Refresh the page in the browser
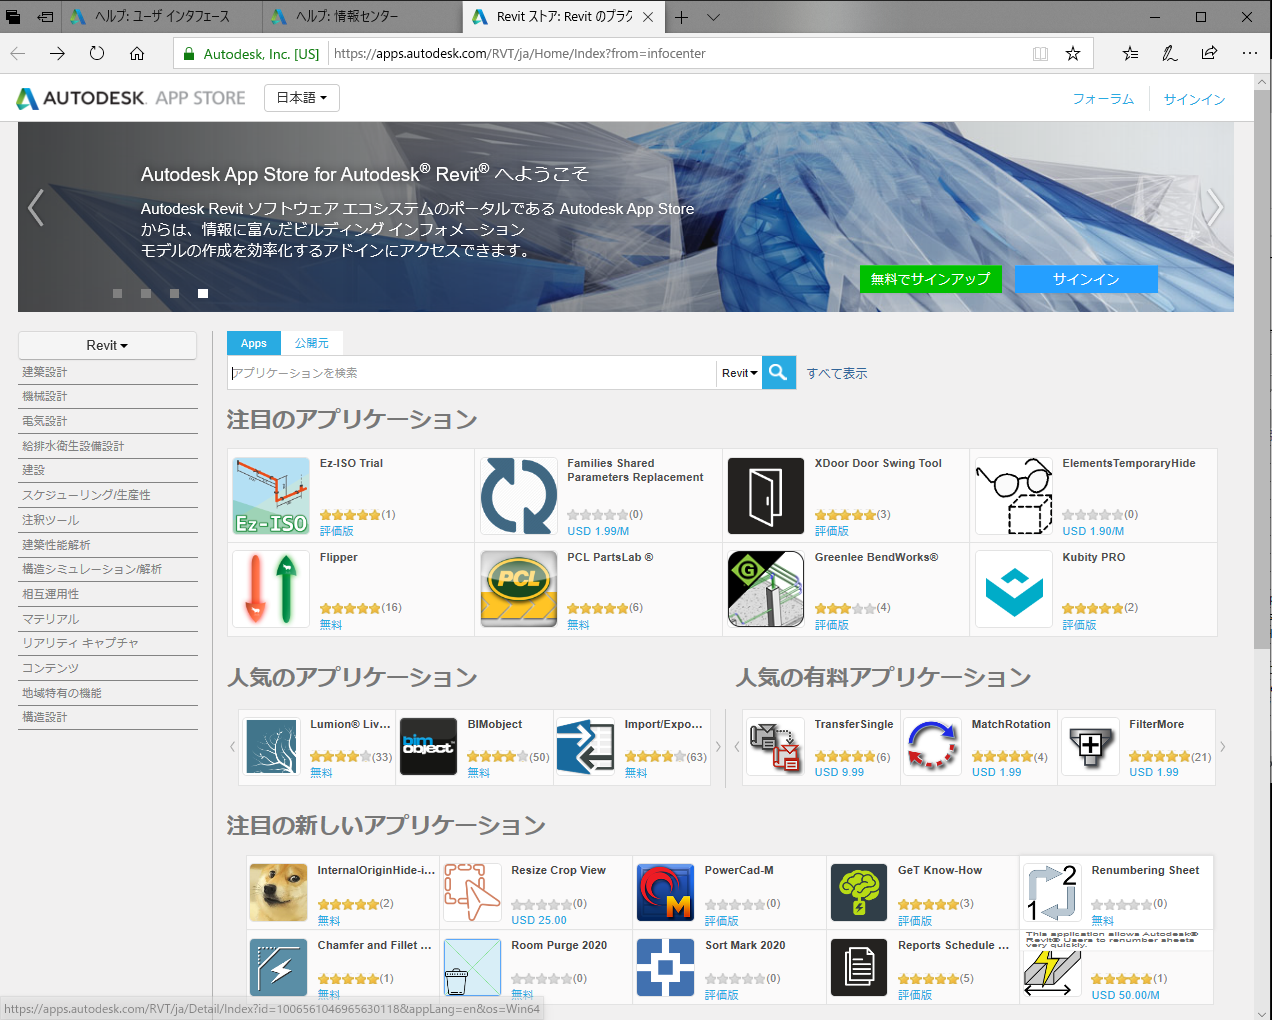 (x=97, y=53)
